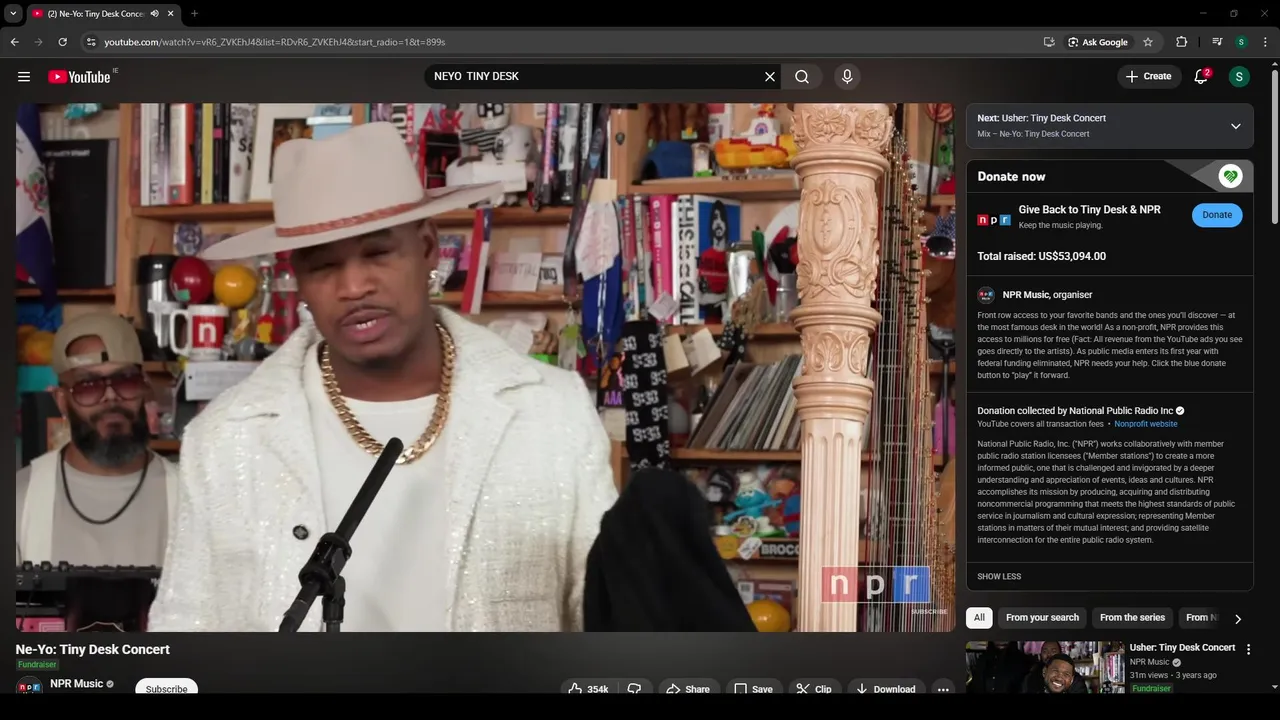Open Chrome three-dot menu
The width and height of the screenshot is (1280, 720).
(x=1266, y=42)
